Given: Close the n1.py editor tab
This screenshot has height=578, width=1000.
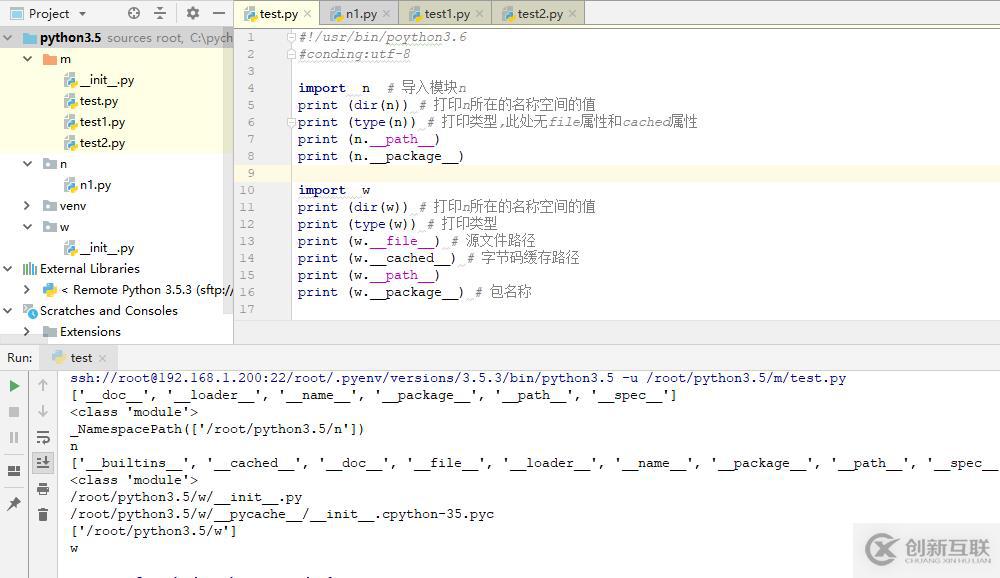Looking at the screenshot, I should pyautogui.click(x=386, y=13).
